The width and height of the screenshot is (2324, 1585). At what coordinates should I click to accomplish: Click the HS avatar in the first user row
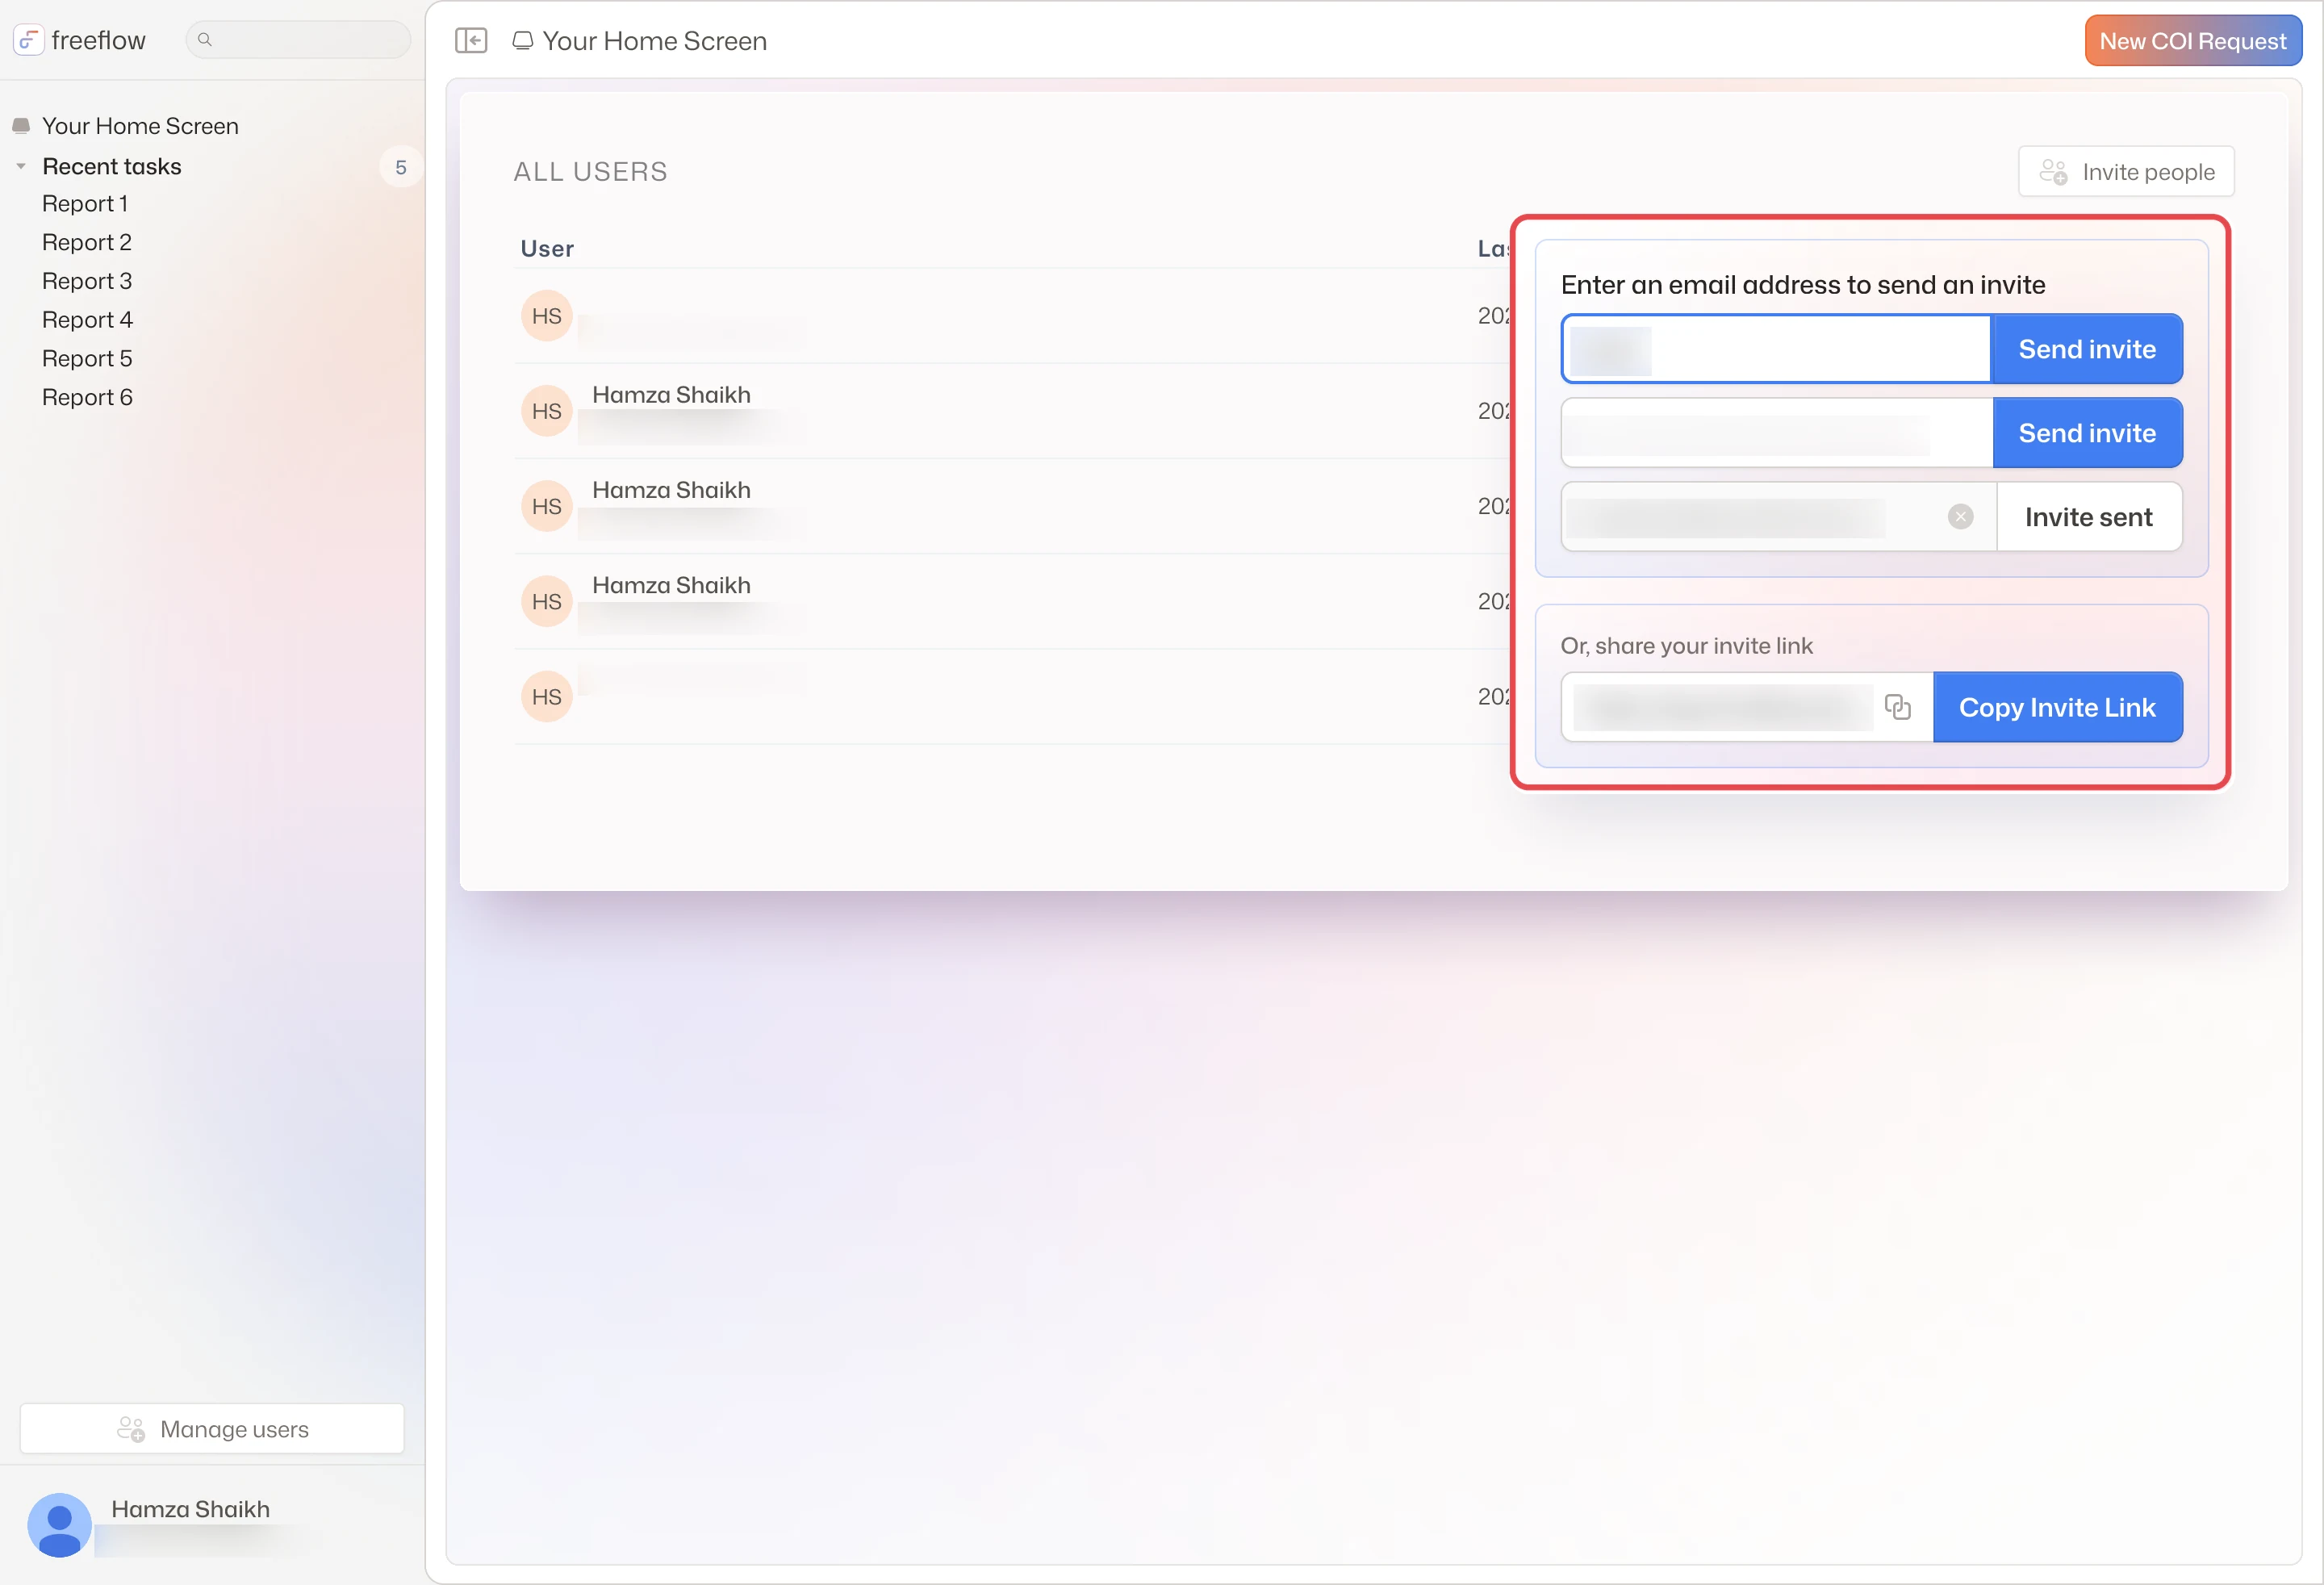tap(546, 316)
